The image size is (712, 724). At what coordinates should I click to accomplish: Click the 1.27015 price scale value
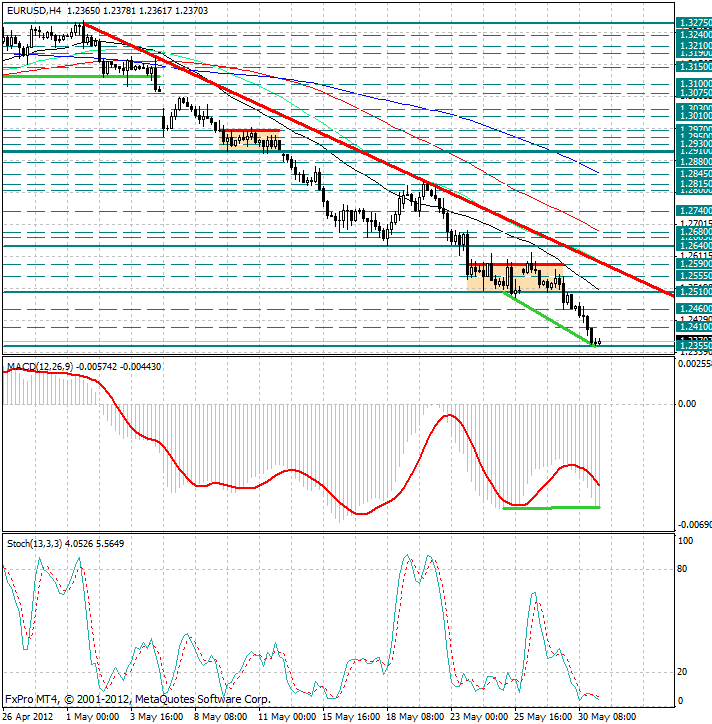[x=694, y=223]
